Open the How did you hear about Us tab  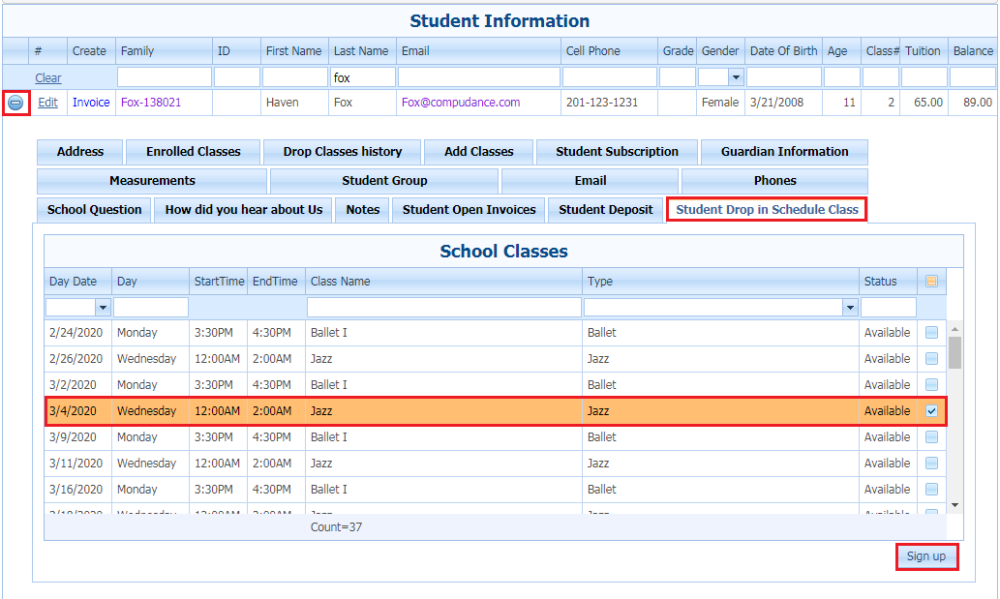[x=242, y=210]
